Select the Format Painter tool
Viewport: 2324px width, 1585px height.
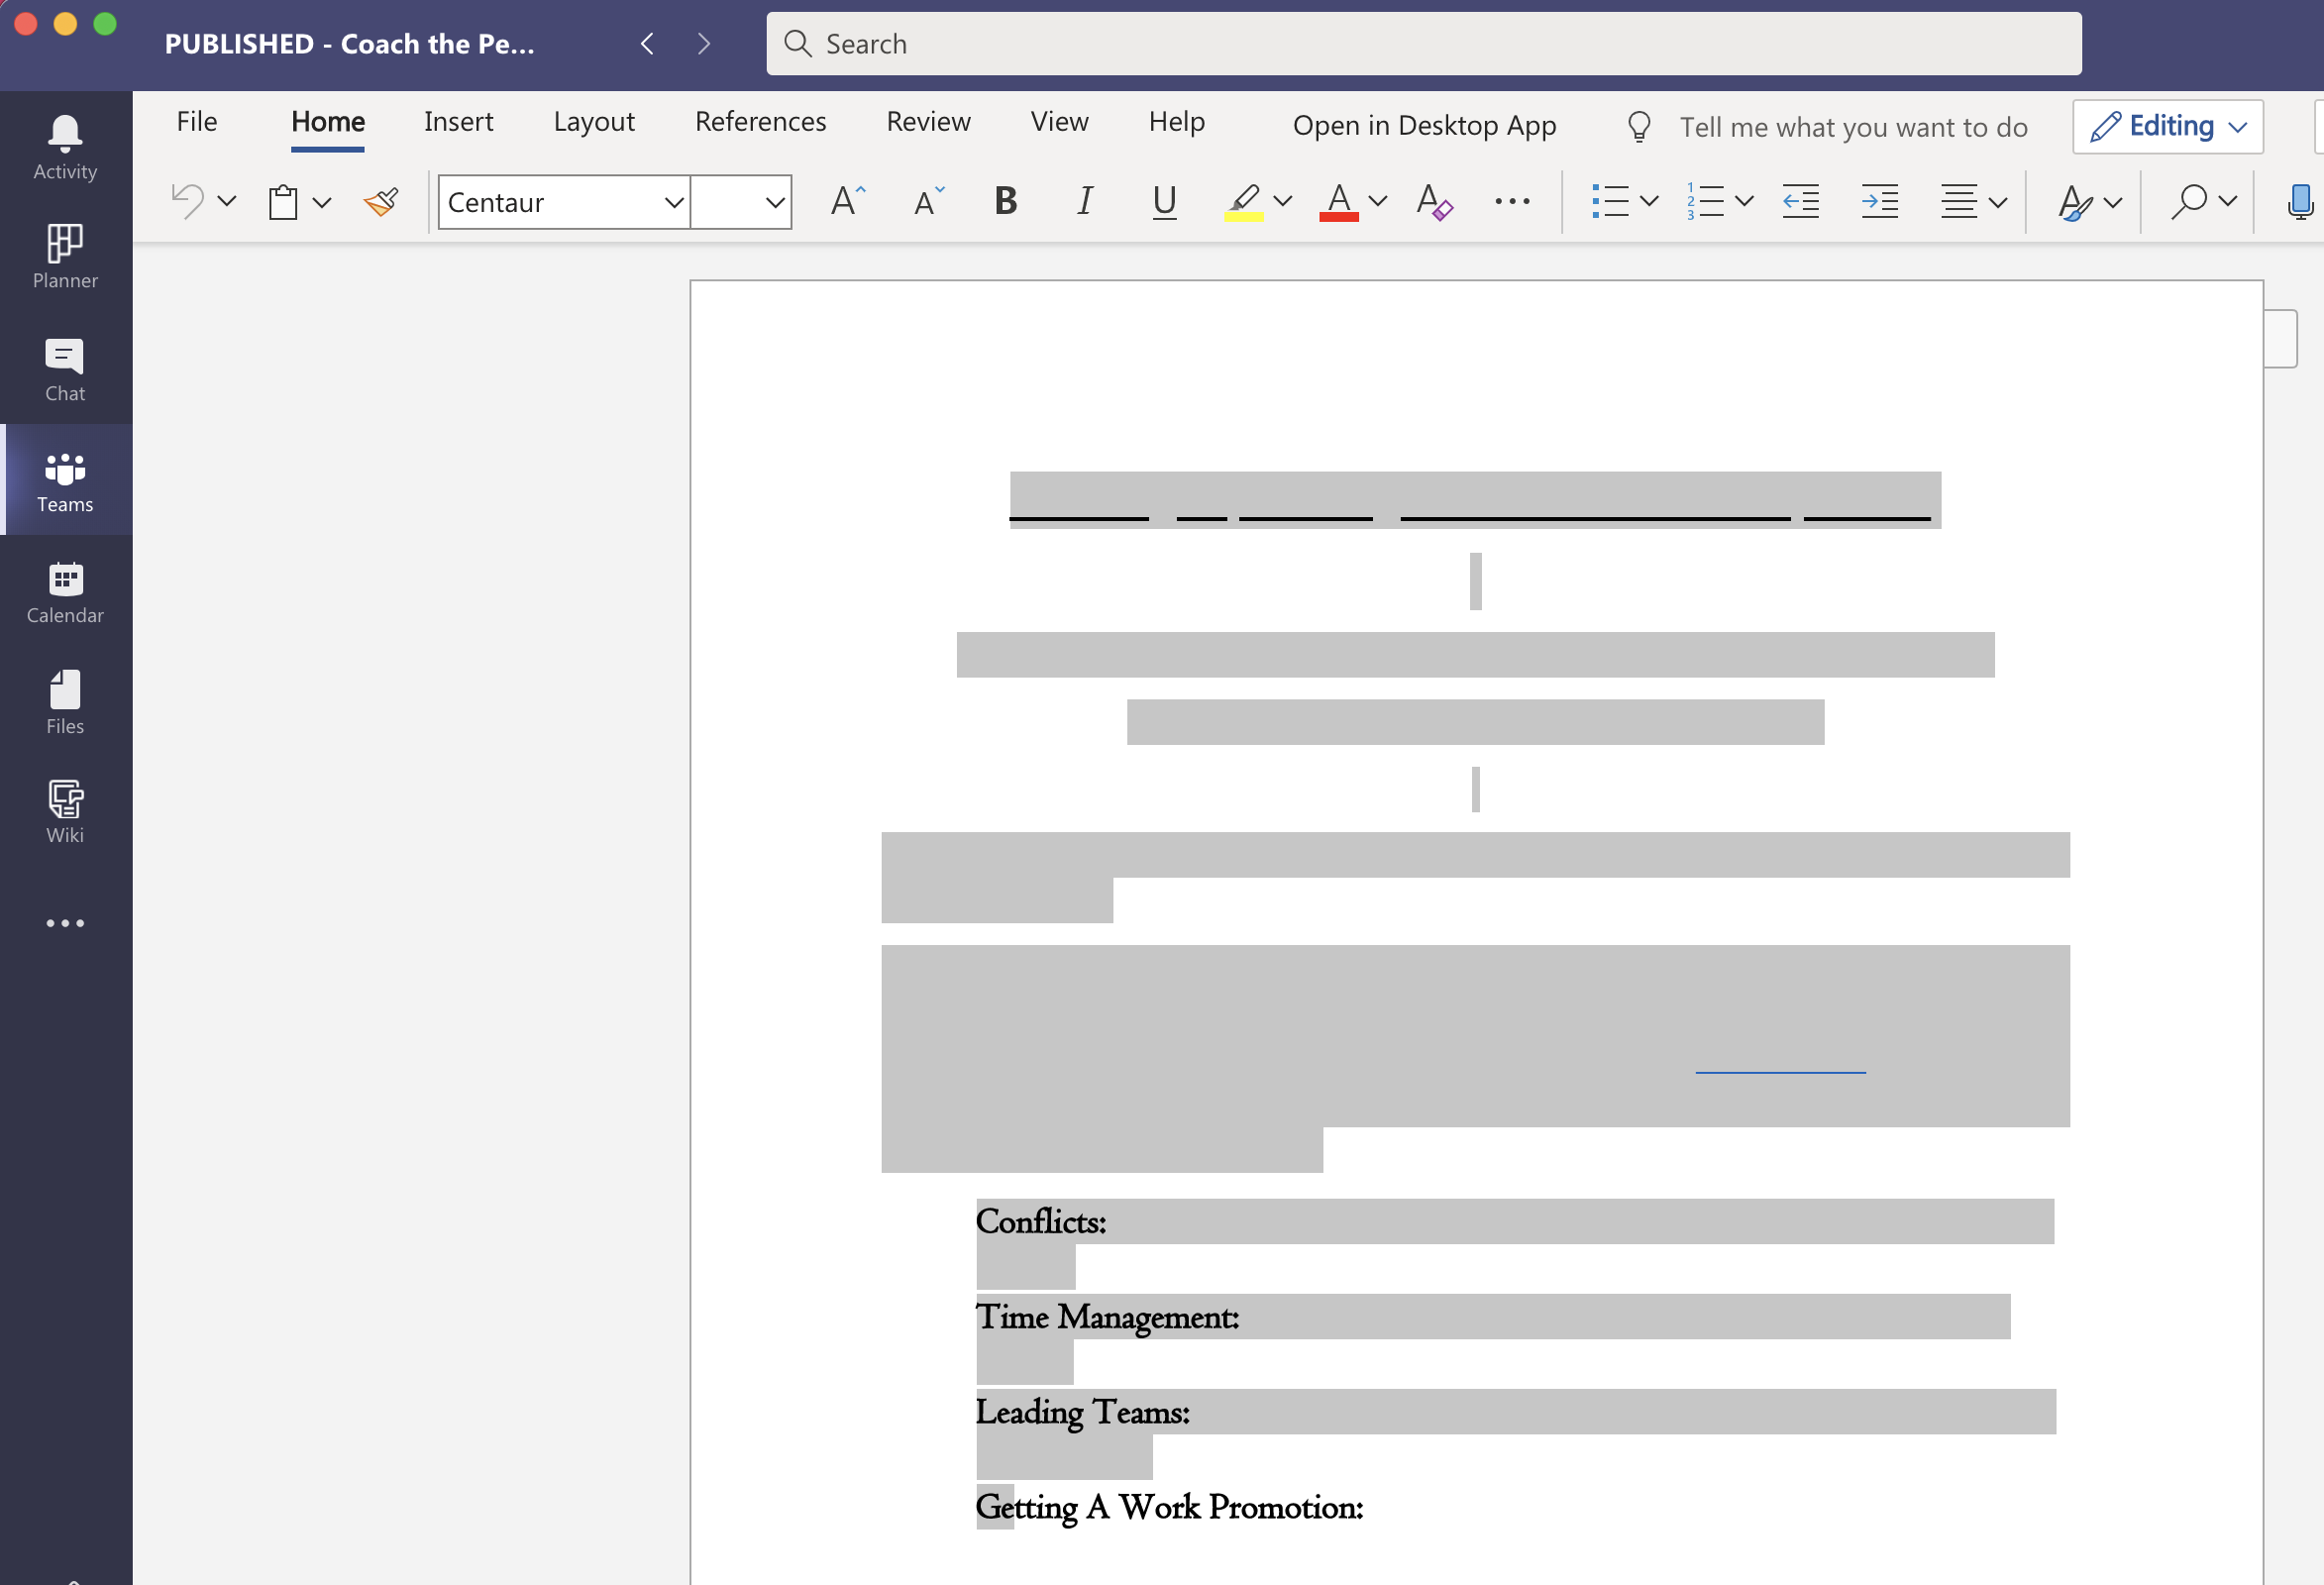pyautogui.click(x=380, y=201)
